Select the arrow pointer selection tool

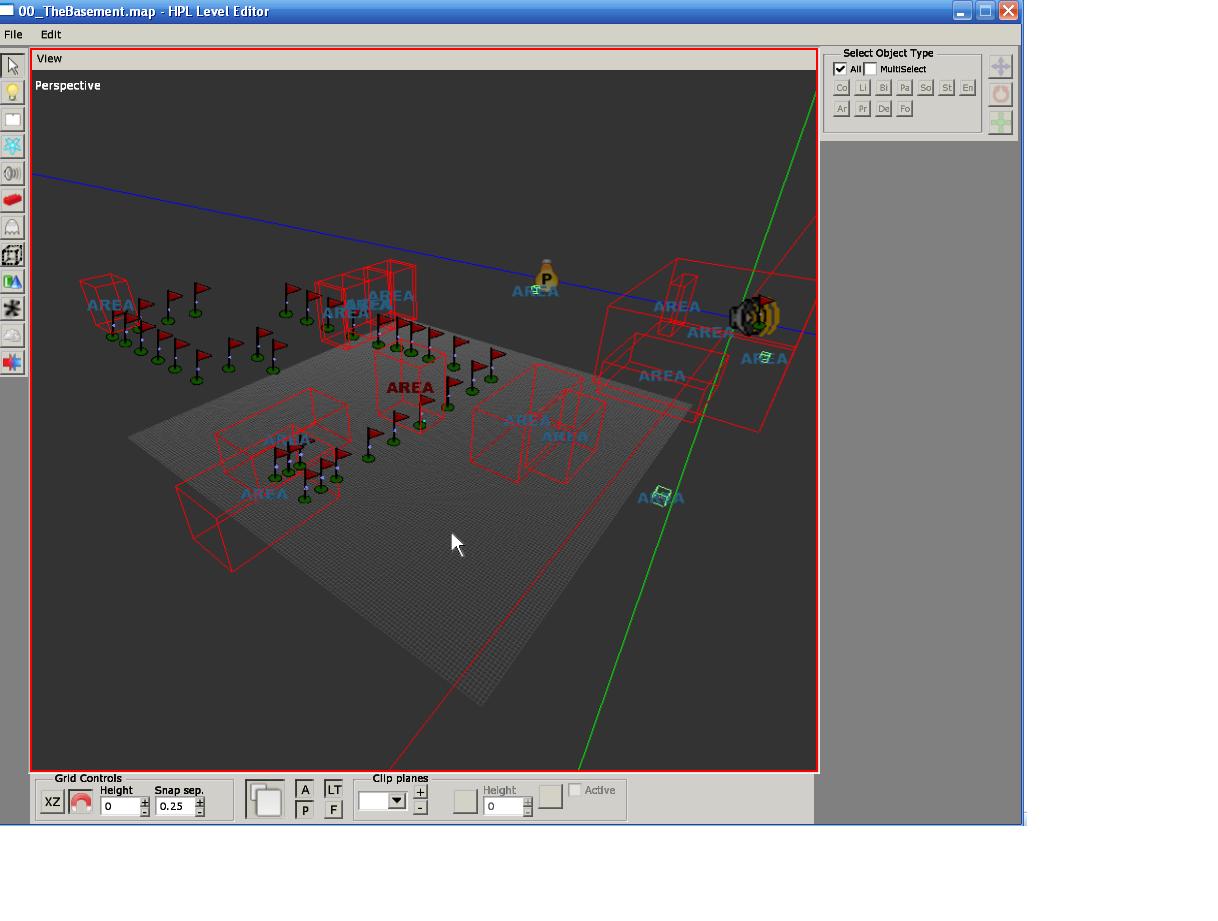(12, 66)
